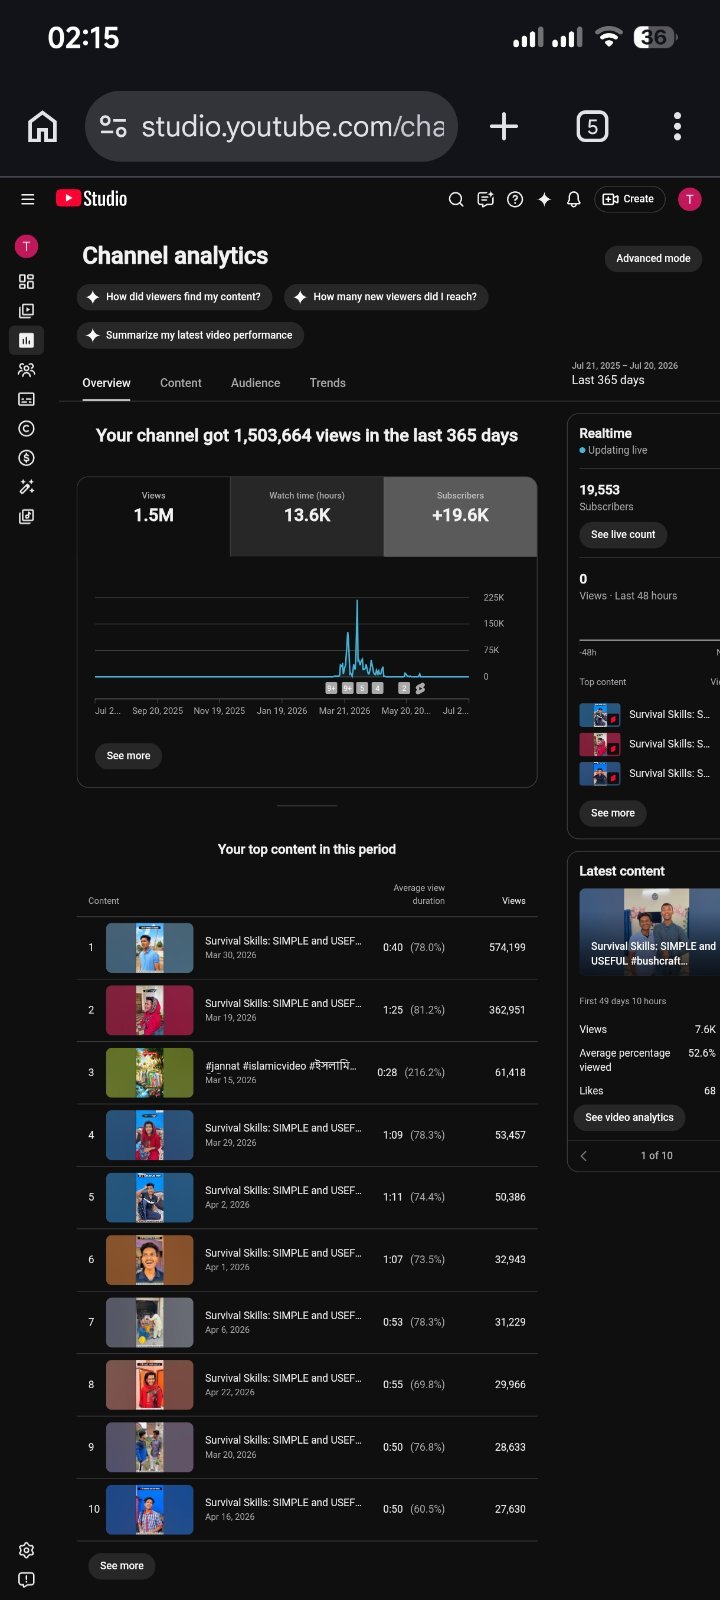
Task: Click the Create button
Action: click(630, 199)
